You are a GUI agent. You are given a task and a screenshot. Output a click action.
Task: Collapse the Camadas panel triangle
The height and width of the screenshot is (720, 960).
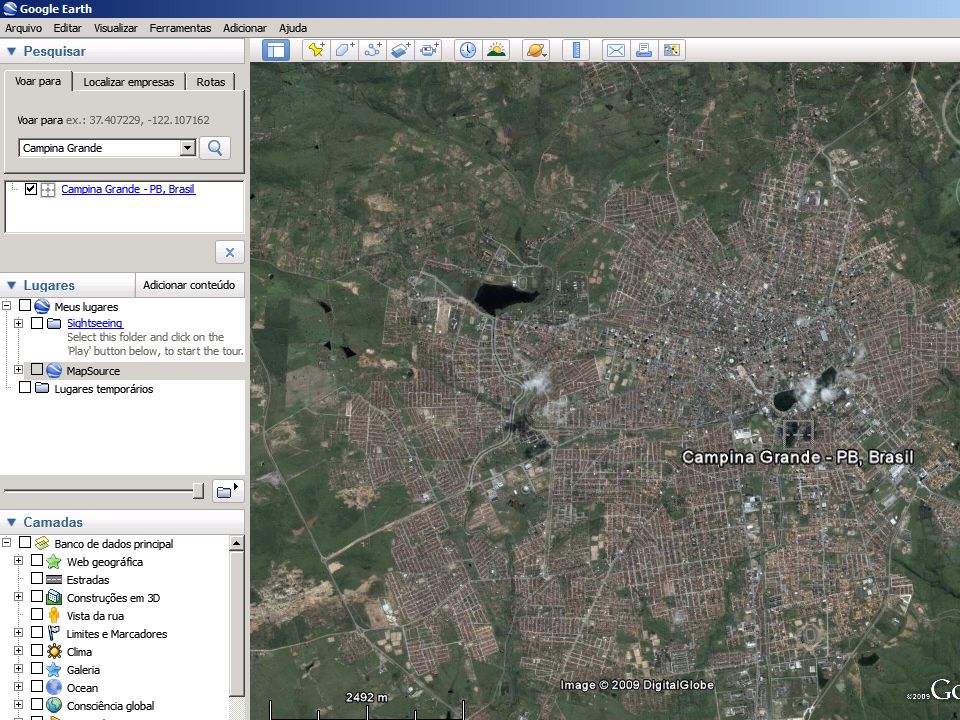pyautogui.click(x=11, y=522)
